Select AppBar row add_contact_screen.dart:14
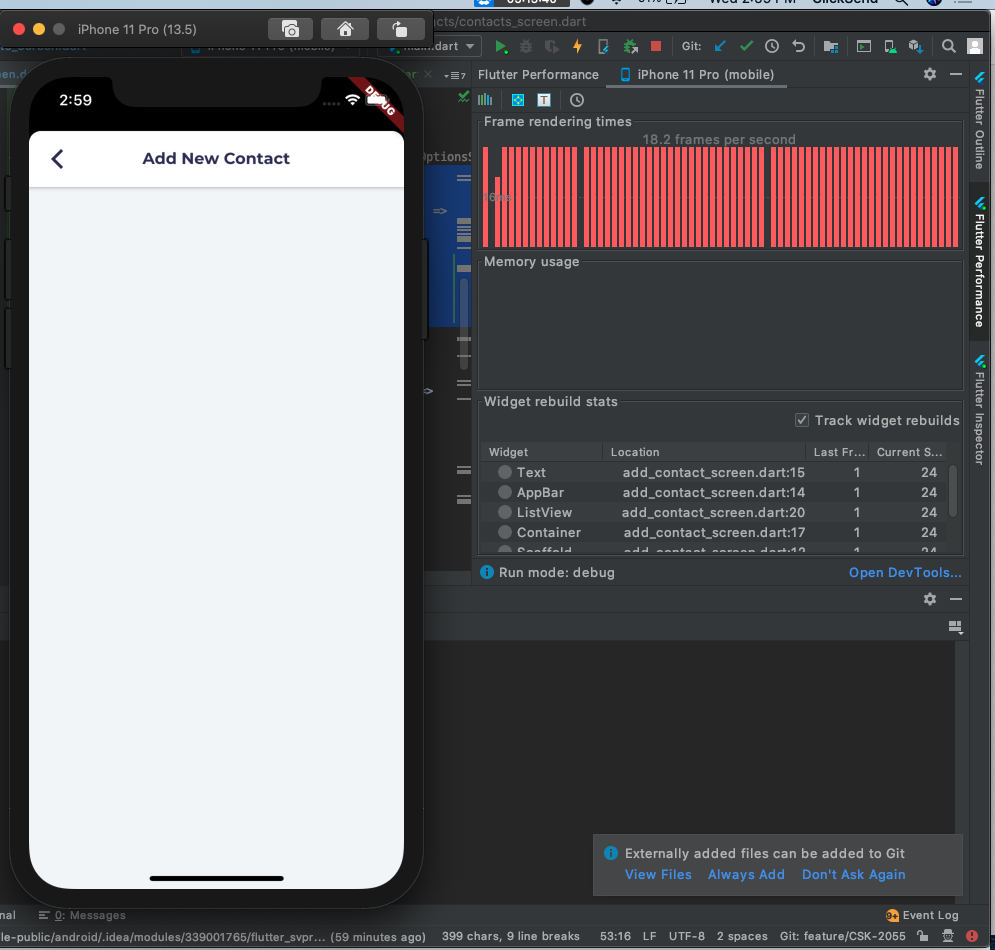 point(715,492)
